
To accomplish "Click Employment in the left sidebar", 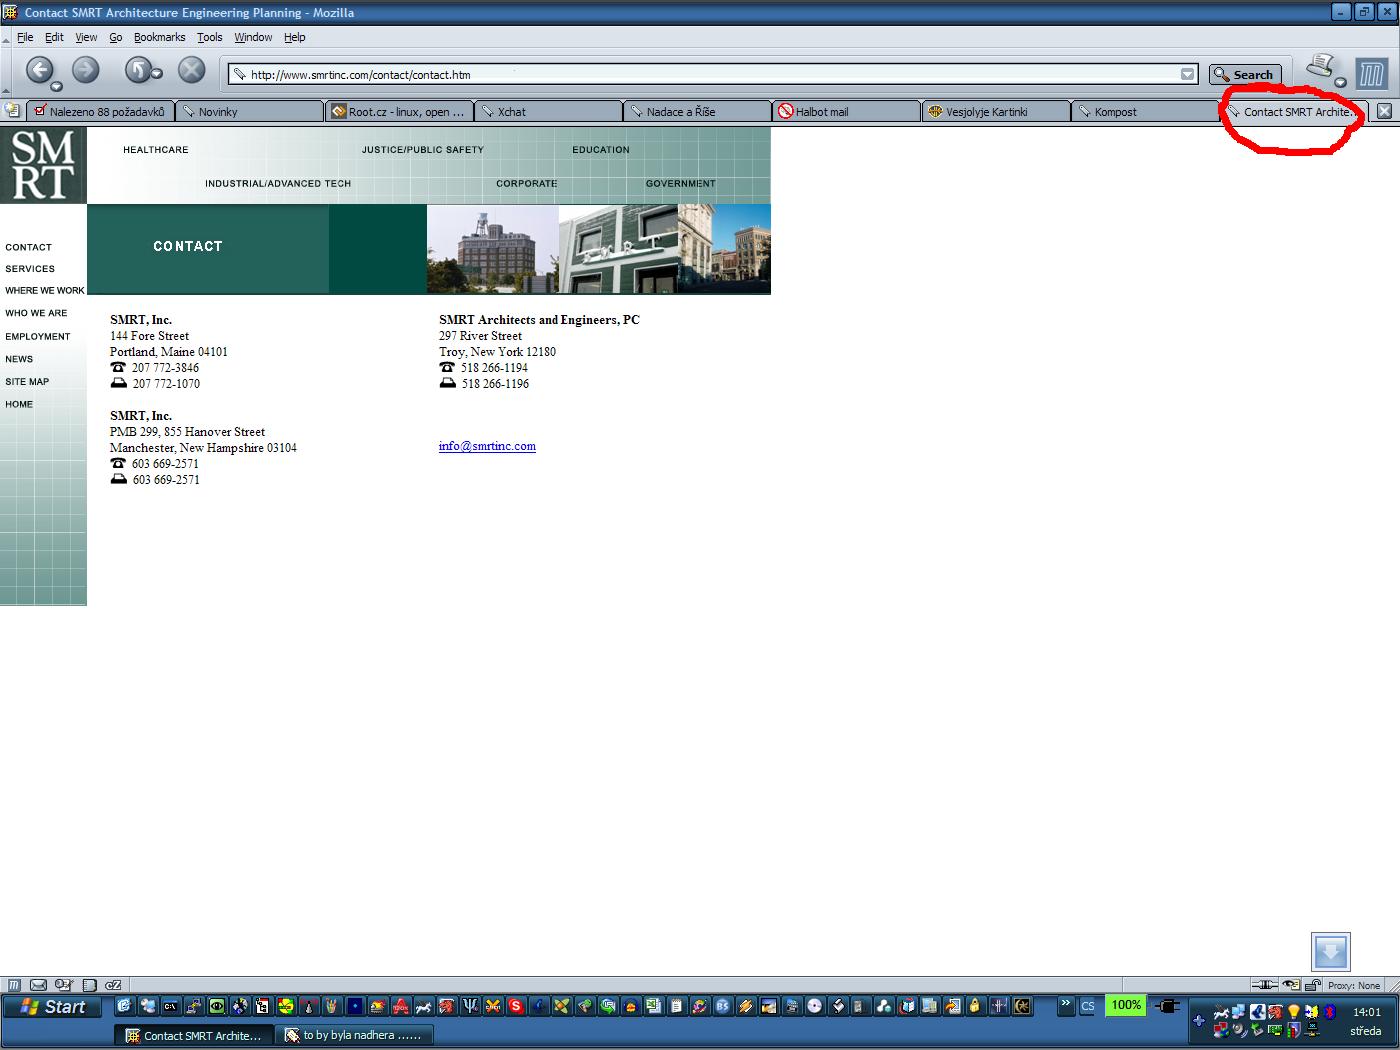I will 38,337.
